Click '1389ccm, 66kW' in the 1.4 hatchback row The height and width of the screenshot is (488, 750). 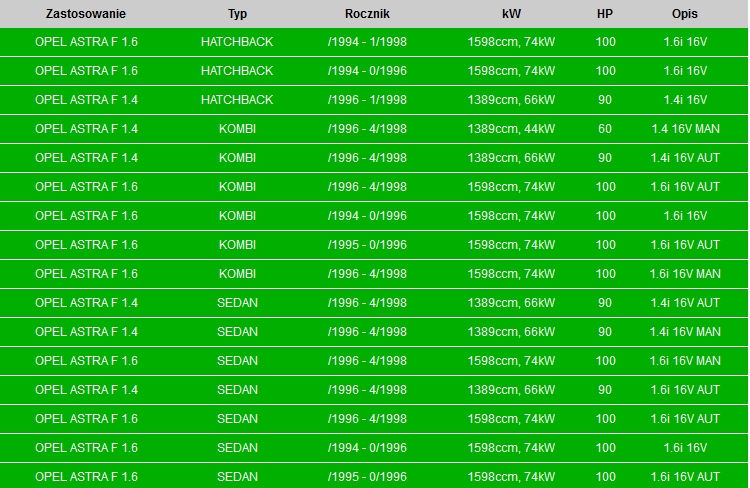pyautogui.click(x=511, y=100)
